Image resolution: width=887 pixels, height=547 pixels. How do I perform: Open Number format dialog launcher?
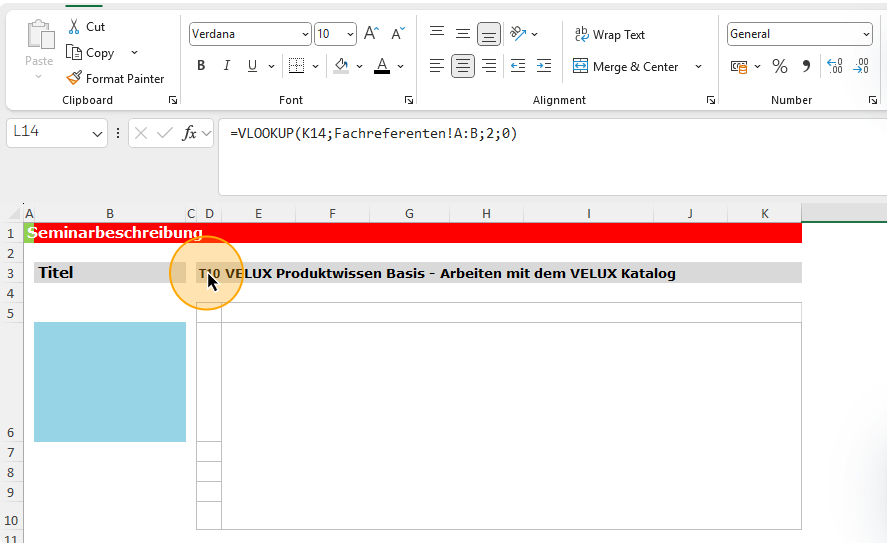pos(873,100)
